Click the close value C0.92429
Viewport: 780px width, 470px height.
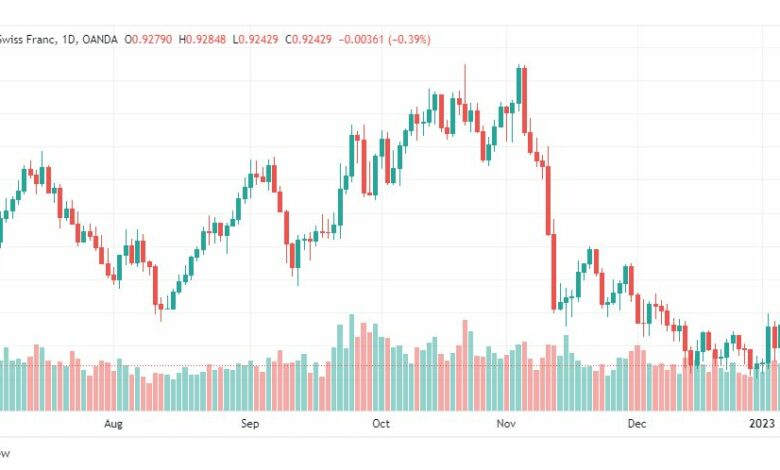(308, 39)
